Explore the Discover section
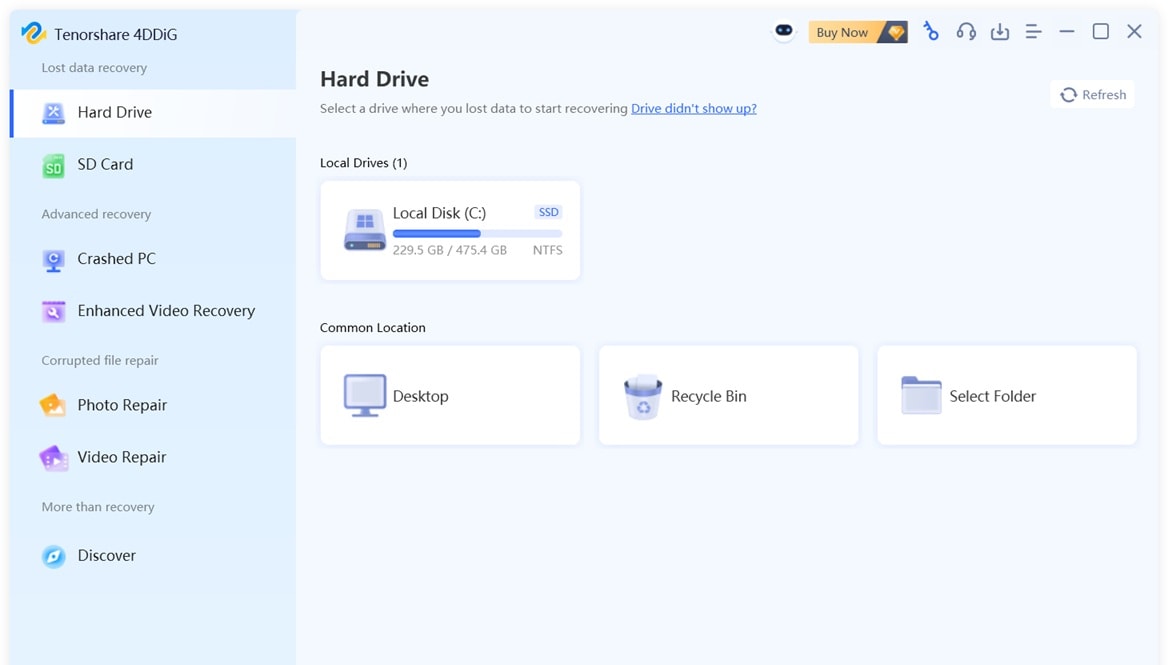The width and height of the screenshot is (1168, 665). 105,555
